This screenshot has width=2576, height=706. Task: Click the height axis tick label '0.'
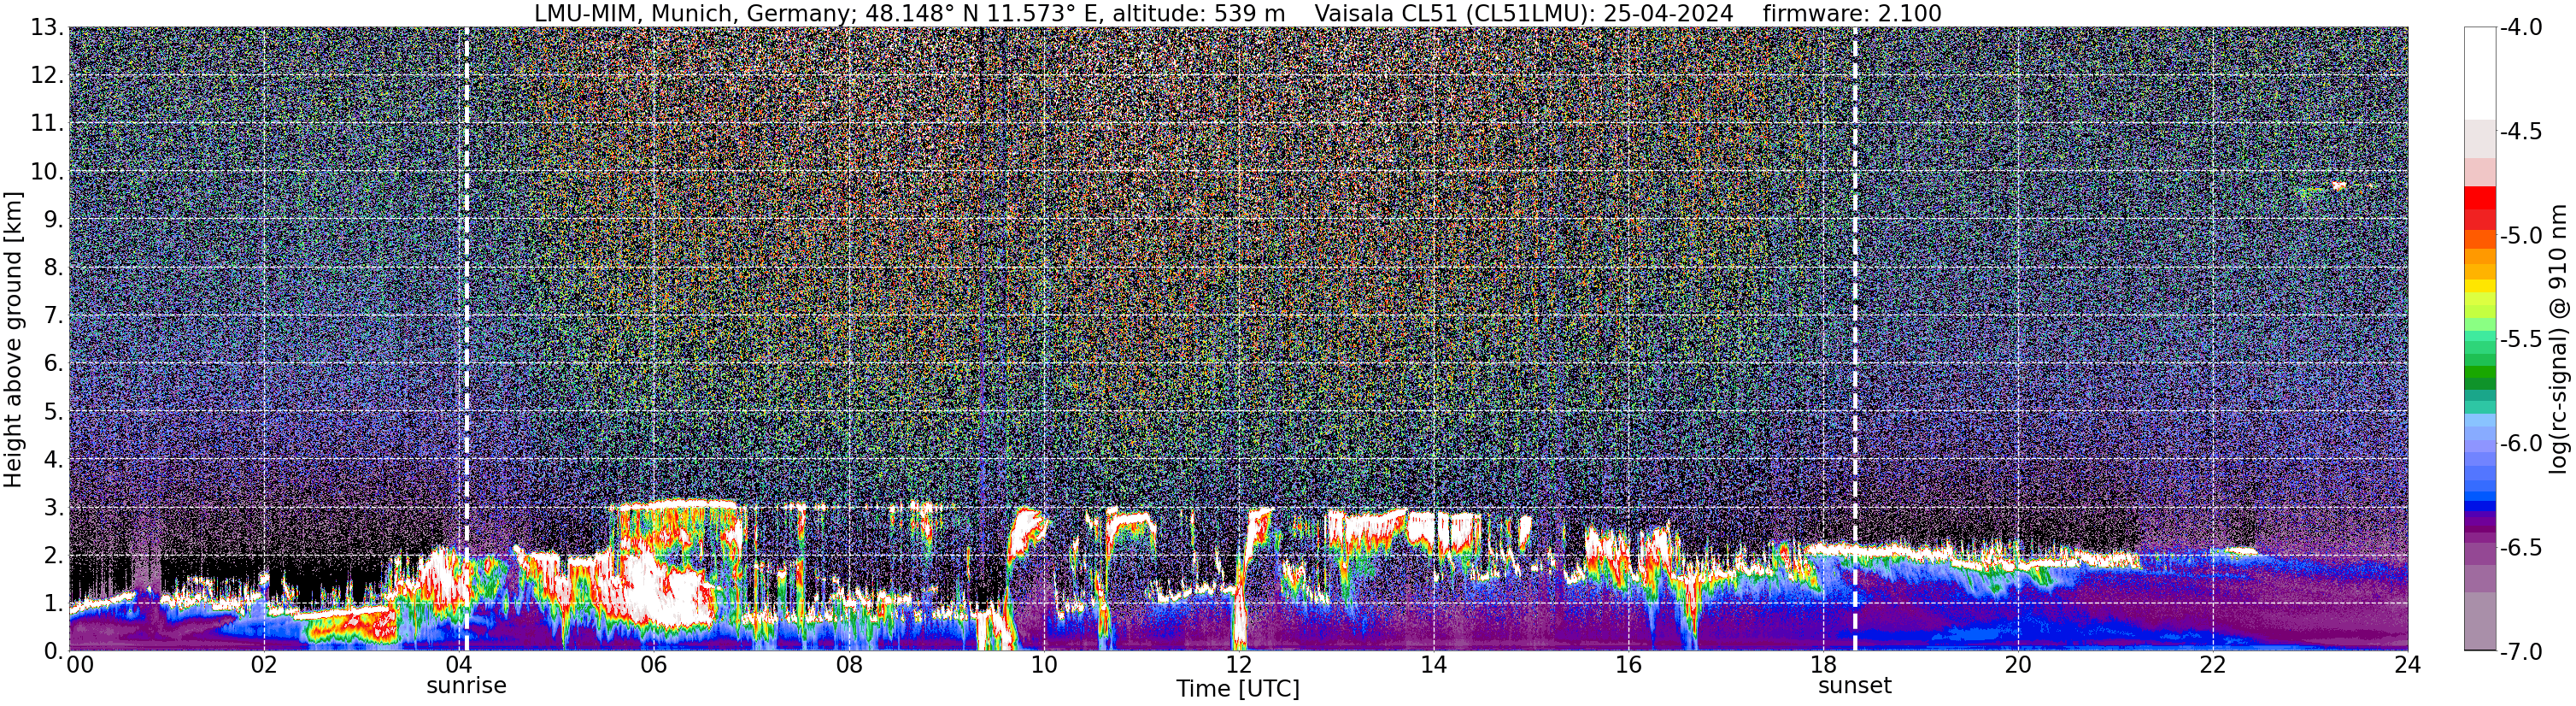pos(54,651)
